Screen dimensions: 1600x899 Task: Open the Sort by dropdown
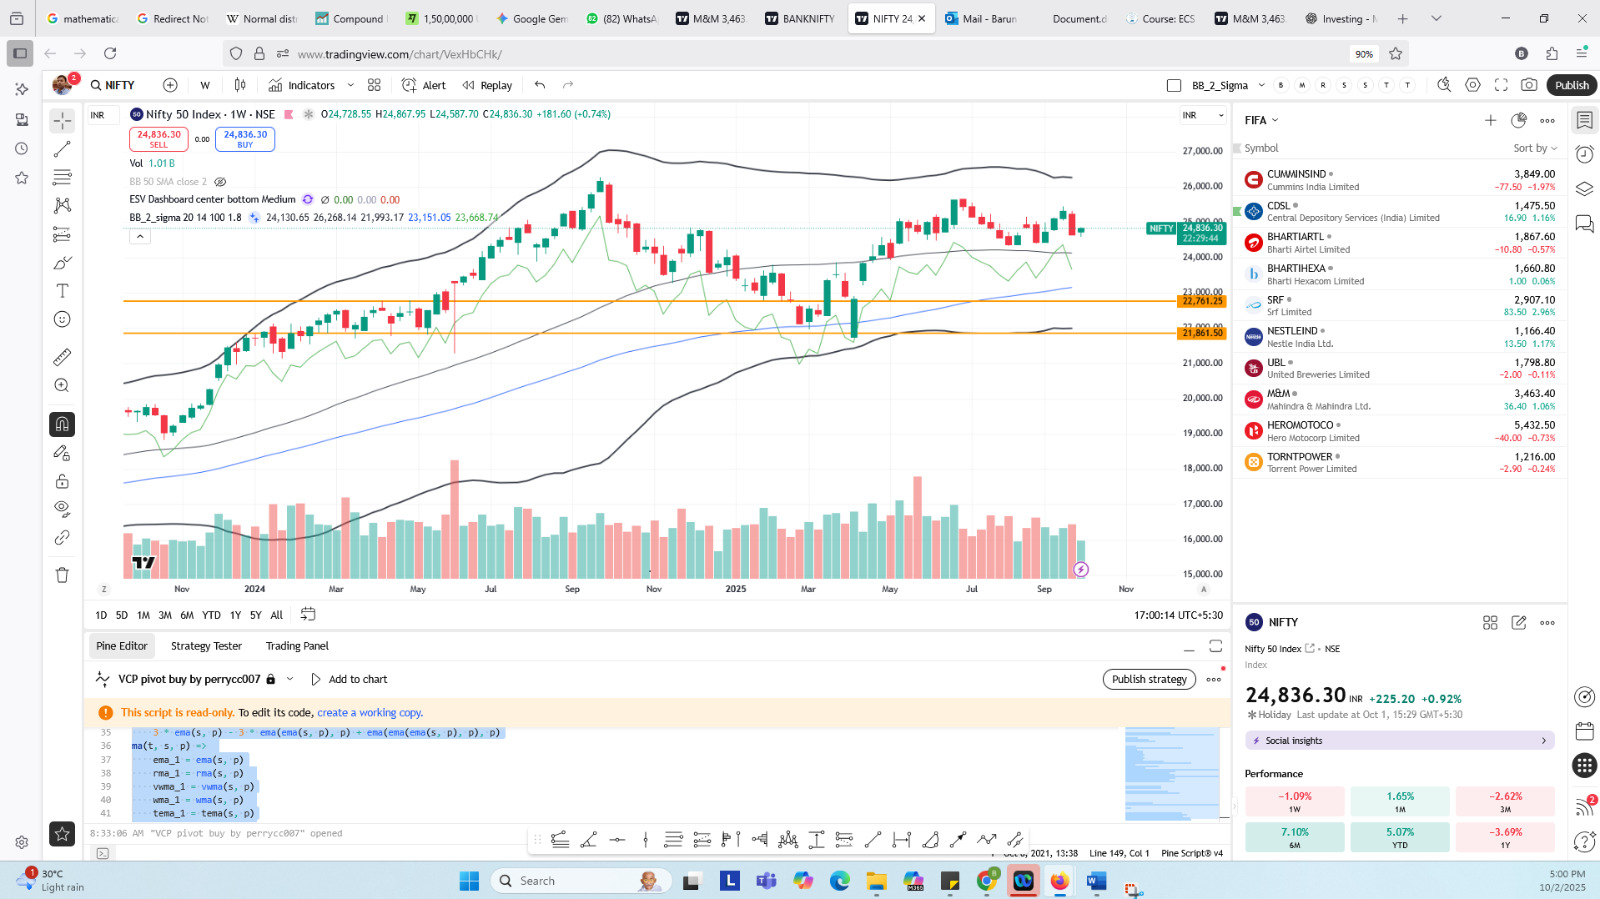coord(1535,148)
